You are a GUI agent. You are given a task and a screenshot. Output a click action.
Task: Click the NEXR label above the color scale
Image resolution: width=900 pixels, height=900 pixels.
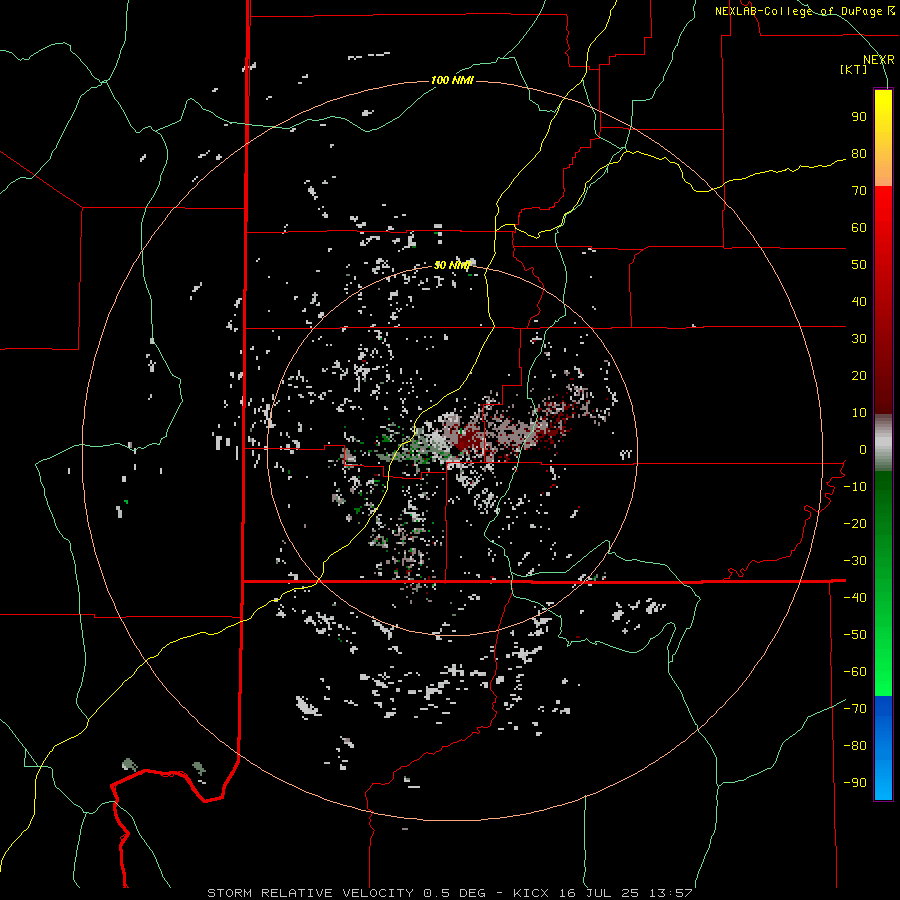pyautogui.click(x=879, y=60)
